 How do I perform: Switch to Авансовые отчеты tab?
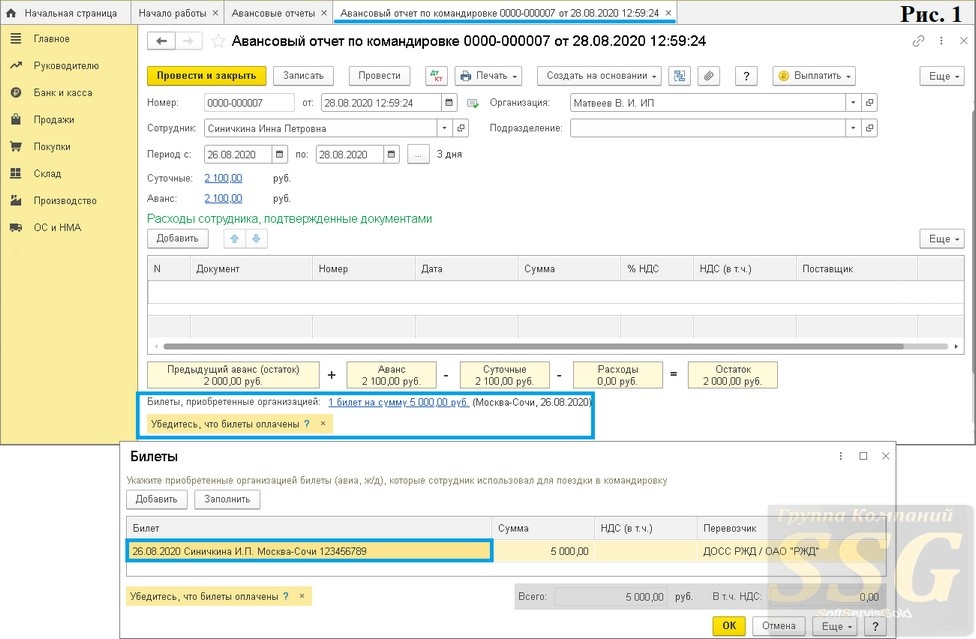coord(273,13)
